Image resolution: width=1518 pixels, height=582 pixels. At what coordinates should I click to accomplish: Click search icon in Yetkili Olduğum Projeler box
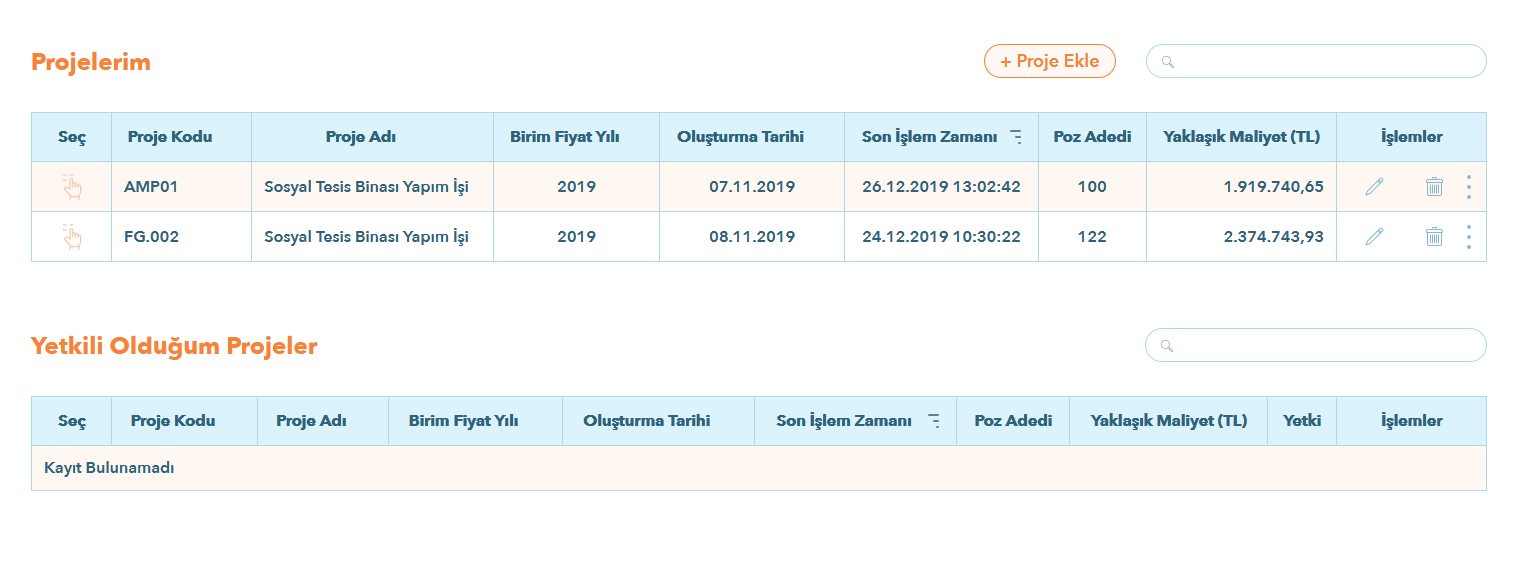coord(1167,346)
